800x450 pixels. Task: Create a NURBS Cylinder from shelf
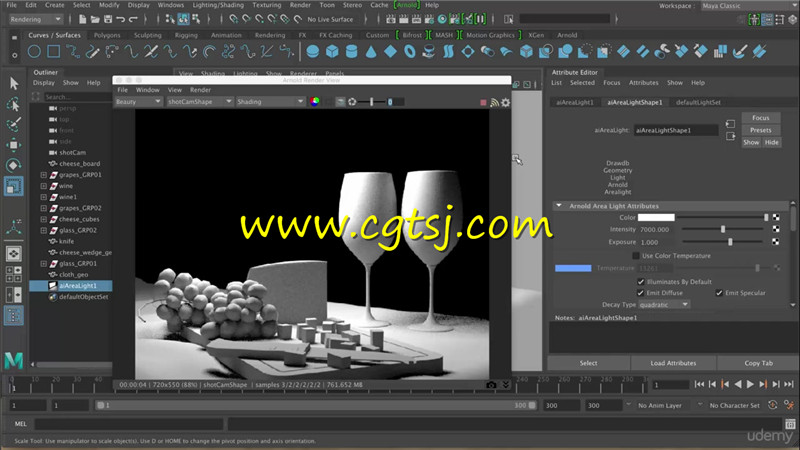(x=352, y=52)
